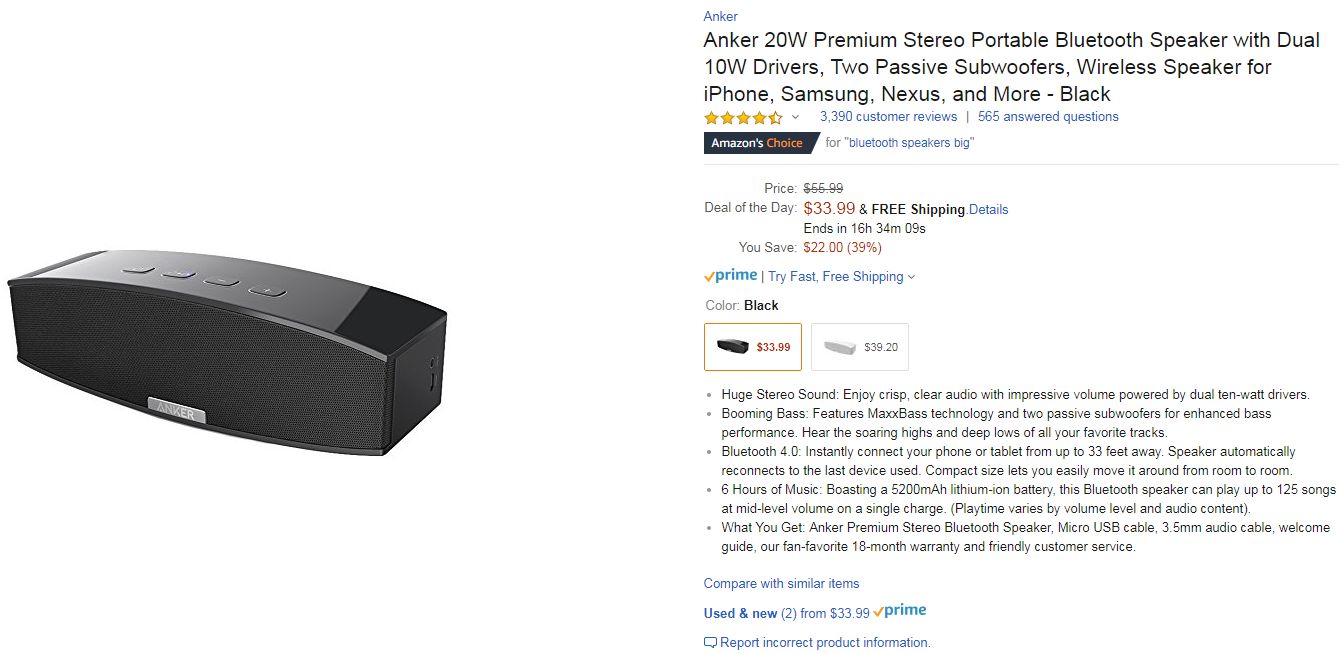Click the Amazon's Choice badge
The width and height of the screenshot is (1341, 654).
(757, 143)
